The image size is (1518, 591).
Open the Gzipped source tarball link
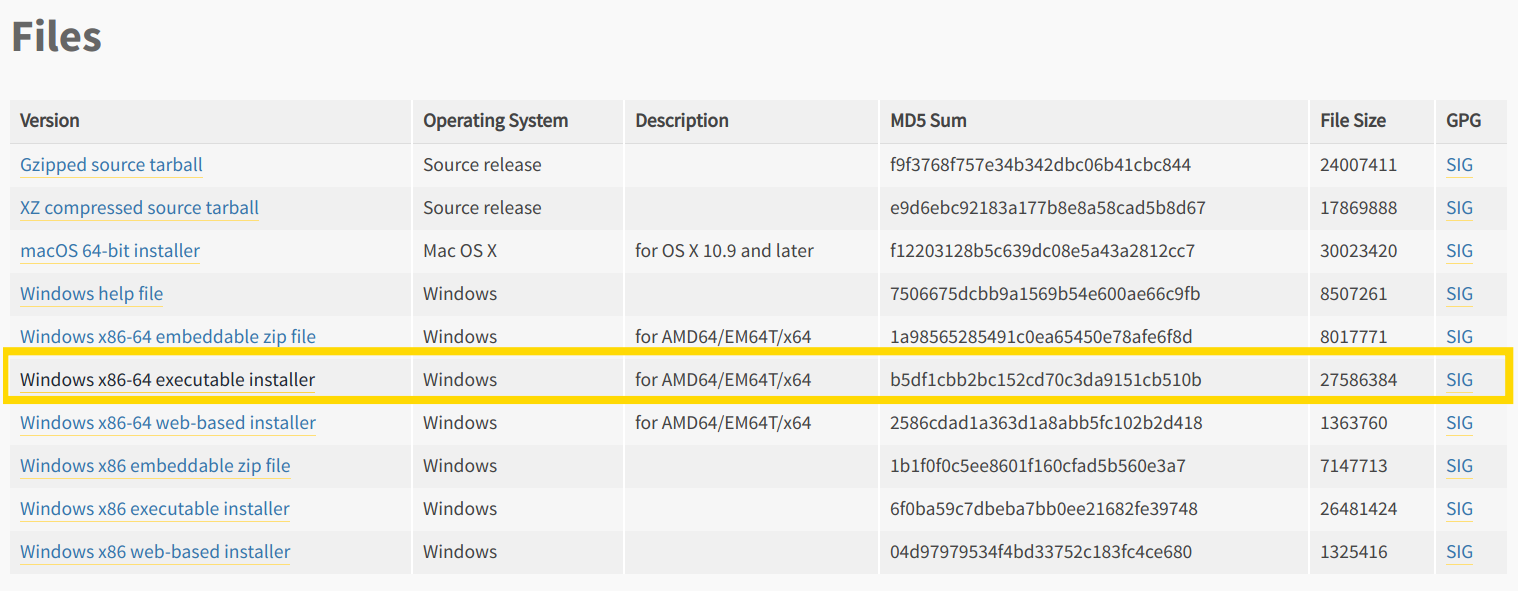click(x=111, y=165)
